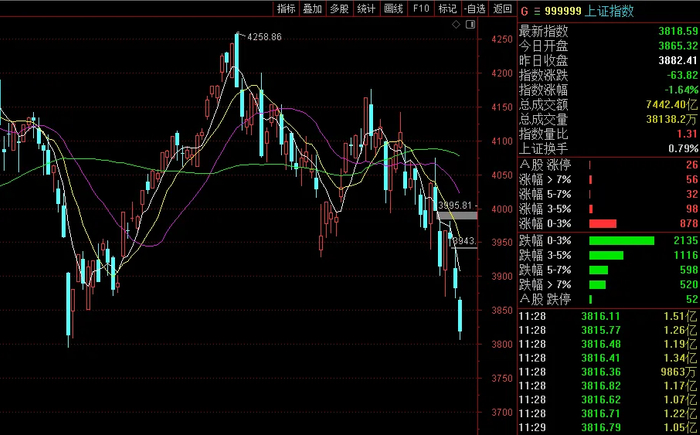Click the 标记 mark button
Image resolution: width=700 pixels, height=435 pixels.
tap(448, 8)
